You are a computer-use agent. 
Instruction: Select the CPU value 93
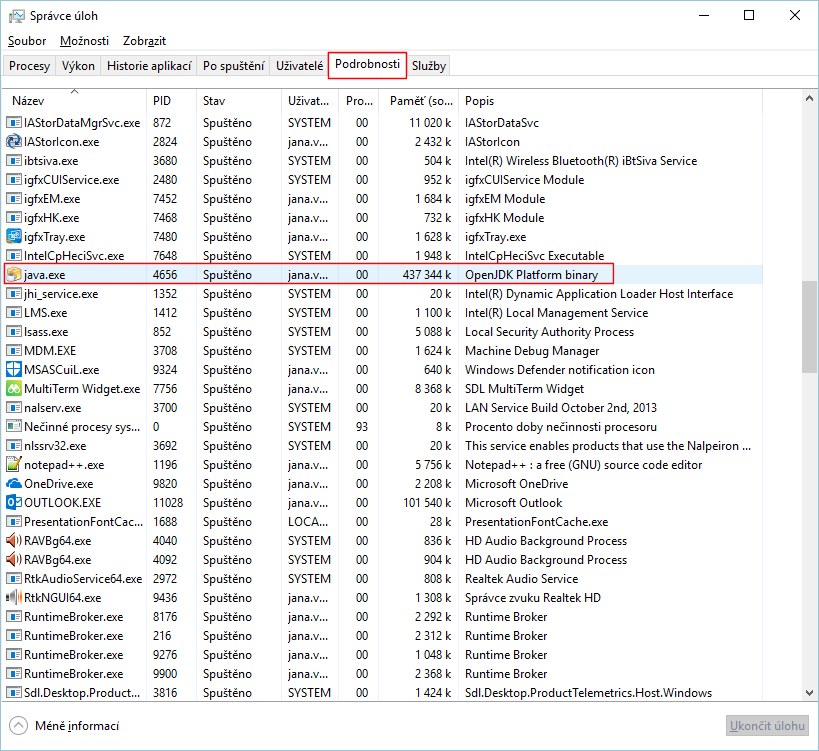pyautogui.click(x=362, y=427)
